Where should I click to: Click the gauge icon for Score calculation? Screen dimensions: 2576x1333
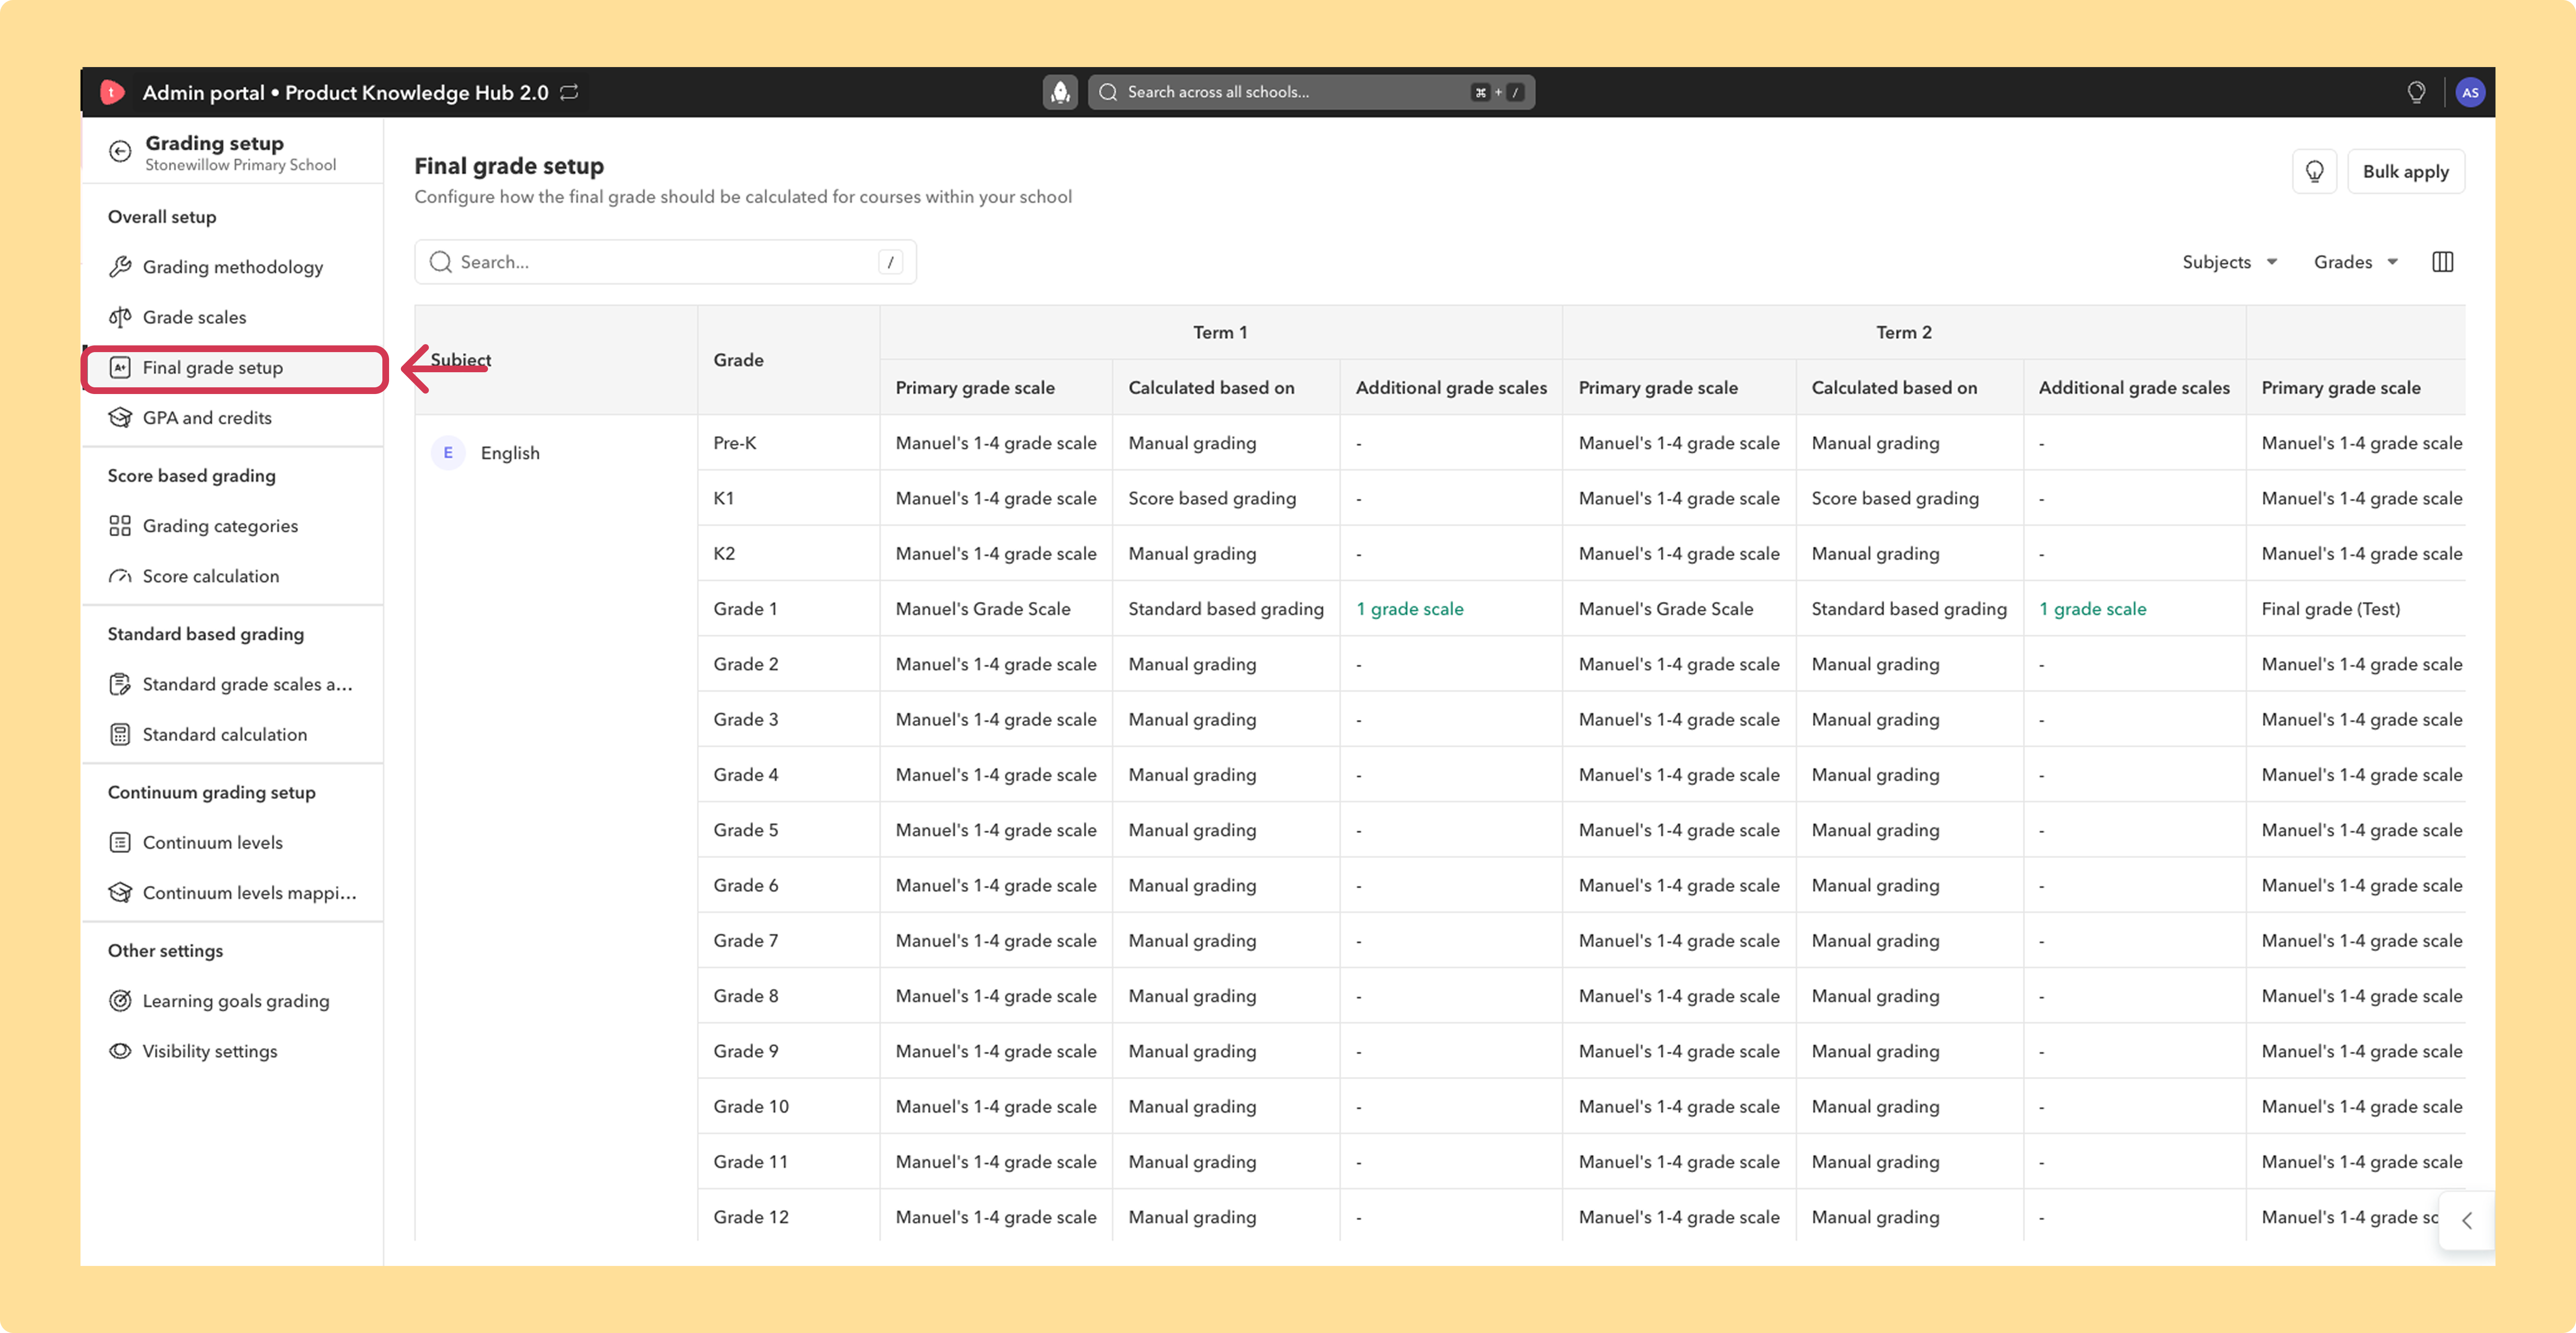120,576
